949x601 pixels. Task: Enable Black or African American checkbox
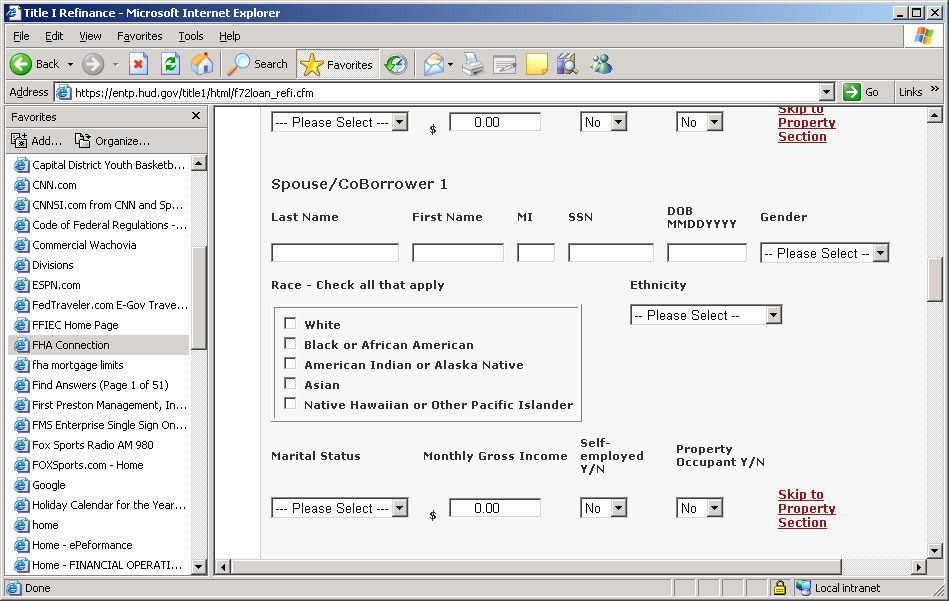290,344
